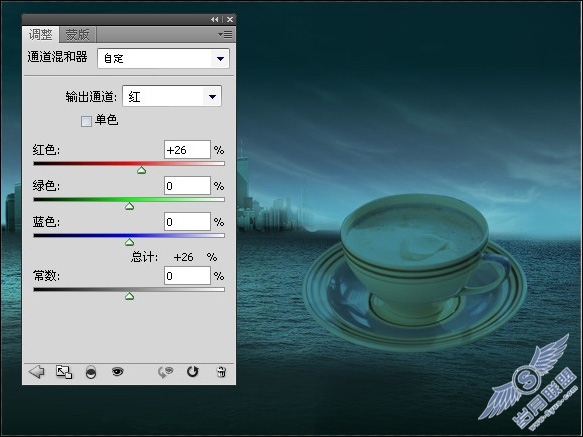Click the 常数 percentage input field
The height and width of the screenshot is (437, 583).
click(x=187, y=276)
